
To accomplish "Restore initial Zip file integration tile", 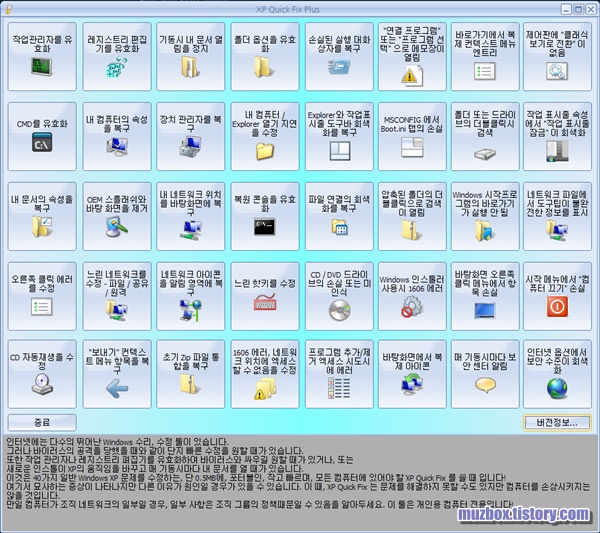I will [191, 374].
